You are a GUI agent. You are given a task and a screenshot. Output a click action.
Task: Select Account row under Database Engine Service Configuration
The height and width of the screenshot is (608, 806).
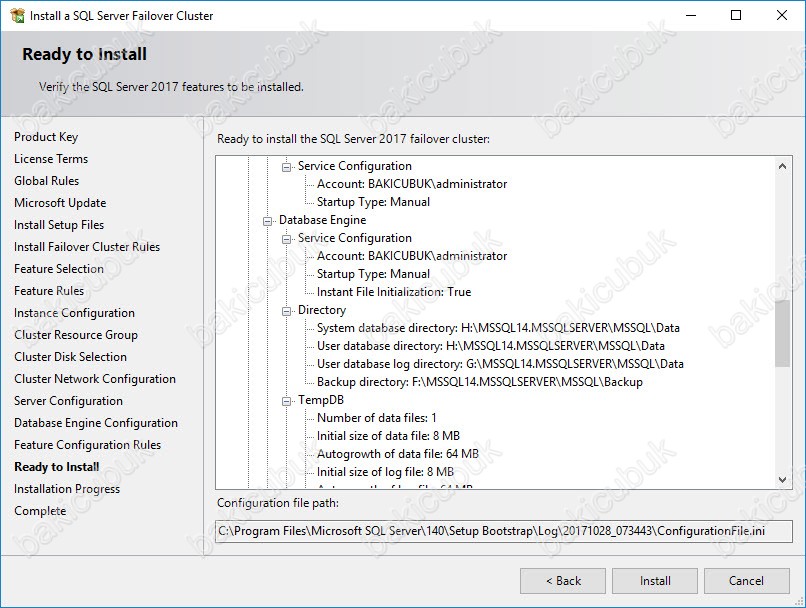[412, 256]
